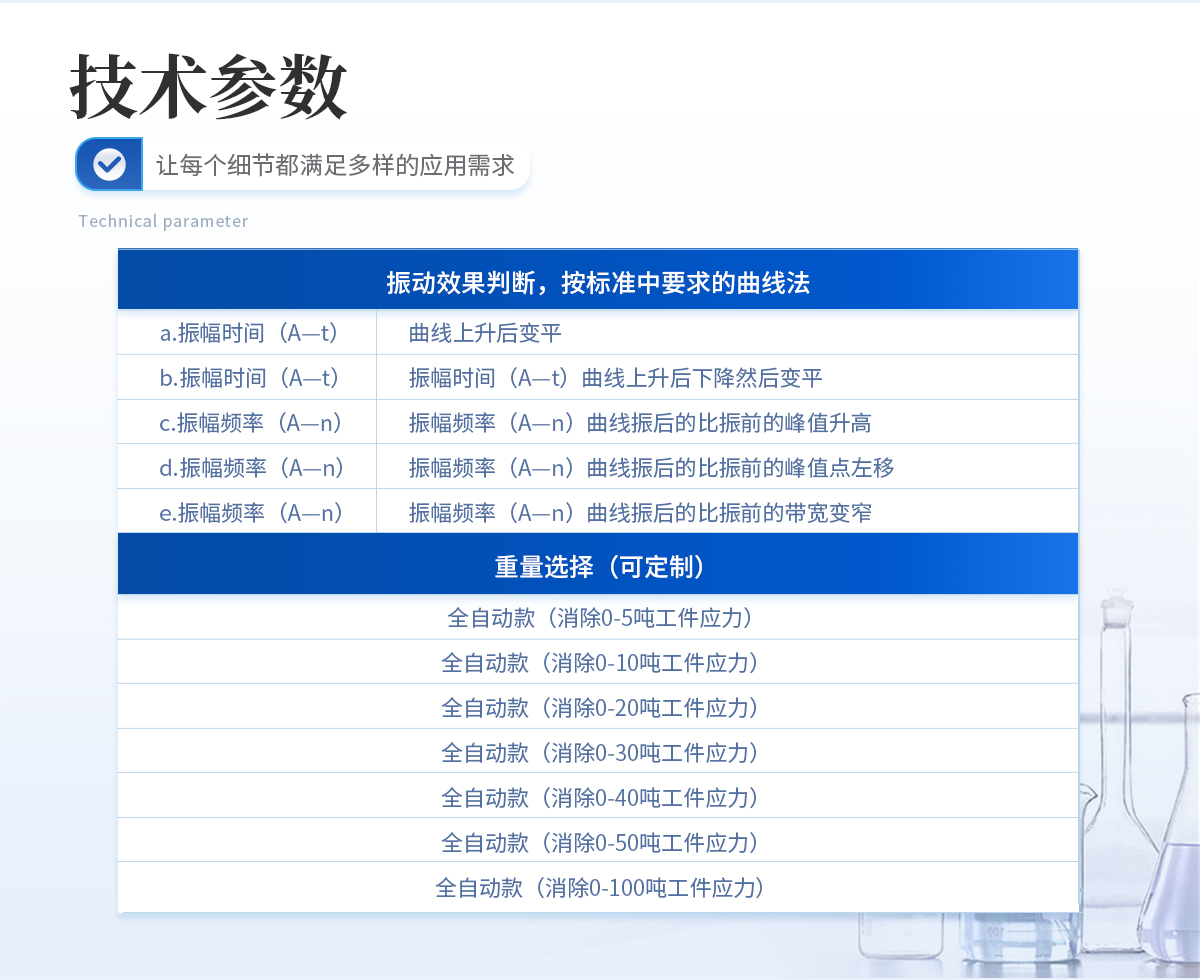Click the 带宽变窄 description cell
1200x980 pixels.
click(x=640, y=513)
